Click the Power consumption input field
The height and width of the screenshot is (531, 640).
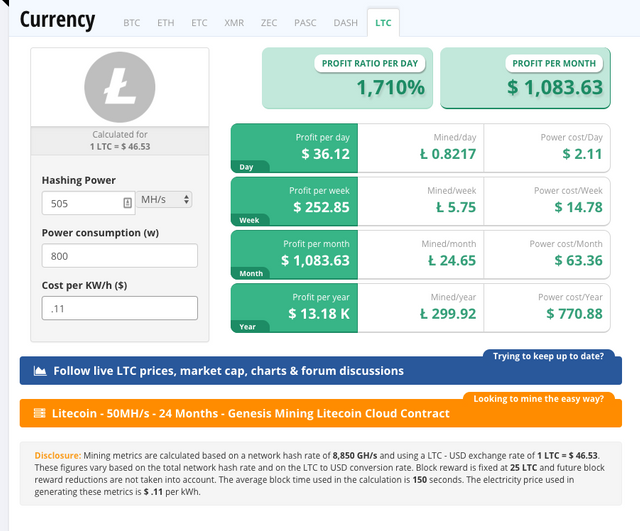point(120,256)
